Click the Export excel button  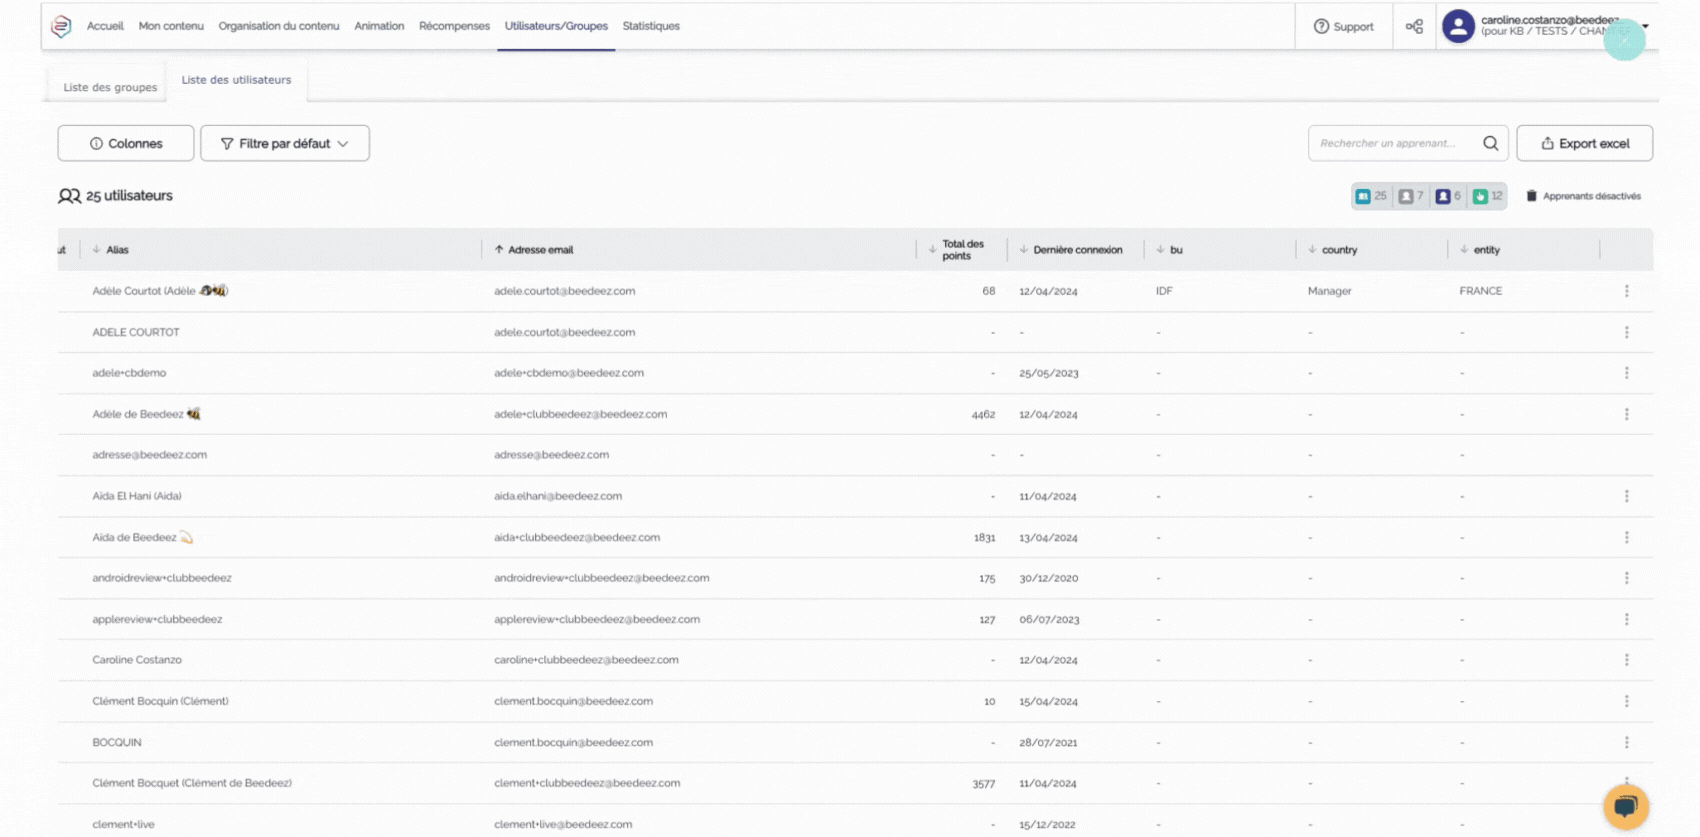[x=1584, y=143]
